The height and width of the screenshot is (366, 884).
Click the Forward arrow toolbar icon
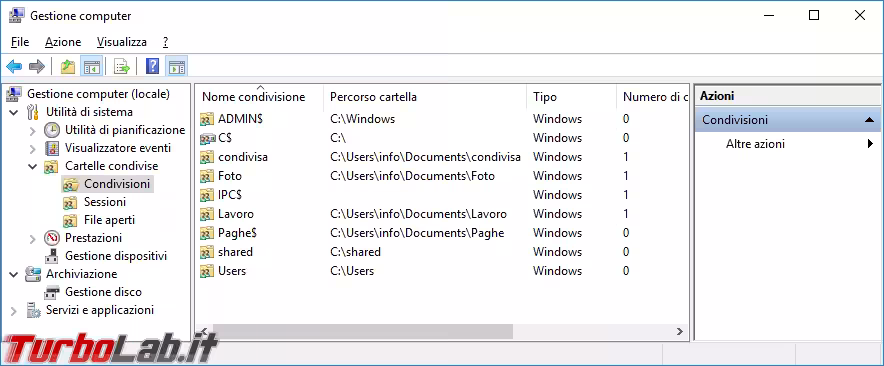pos(37,67)
